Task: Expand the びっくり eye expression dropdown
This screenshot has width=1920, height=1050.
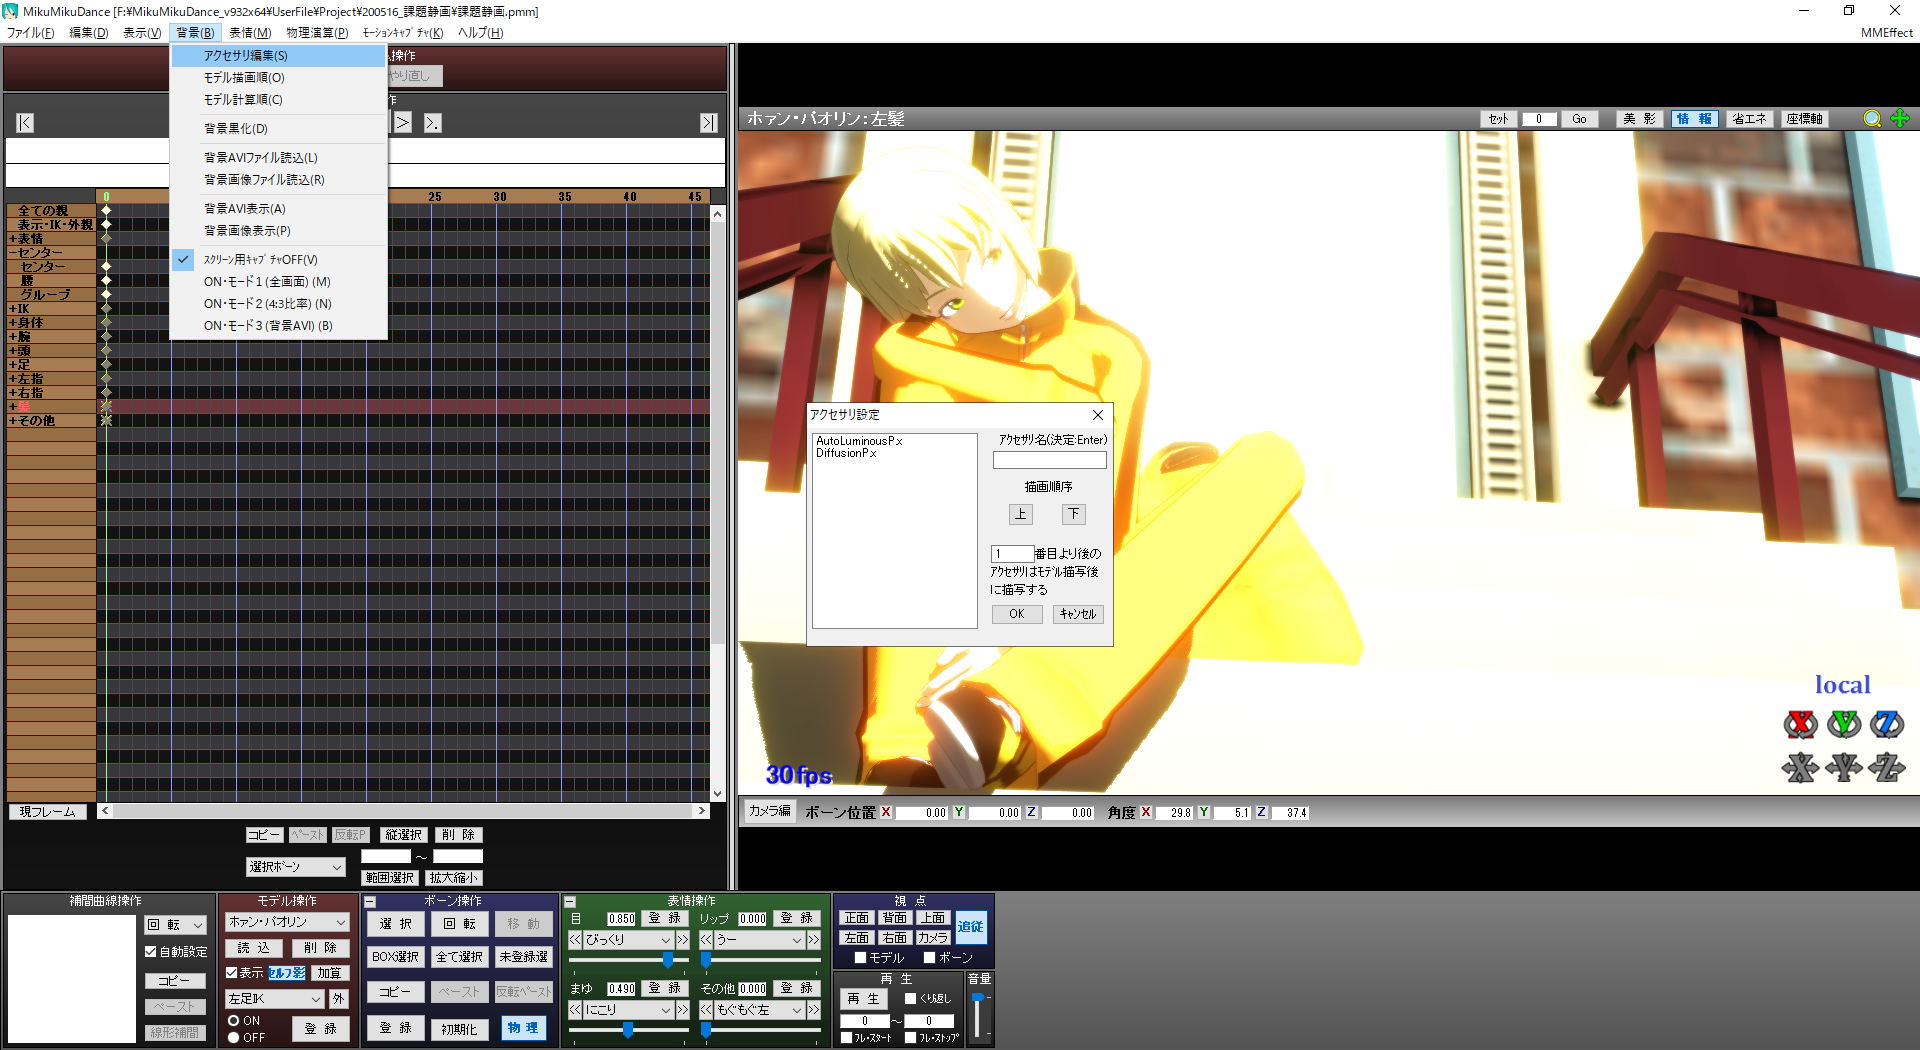Action: click(x=665, y=940)
